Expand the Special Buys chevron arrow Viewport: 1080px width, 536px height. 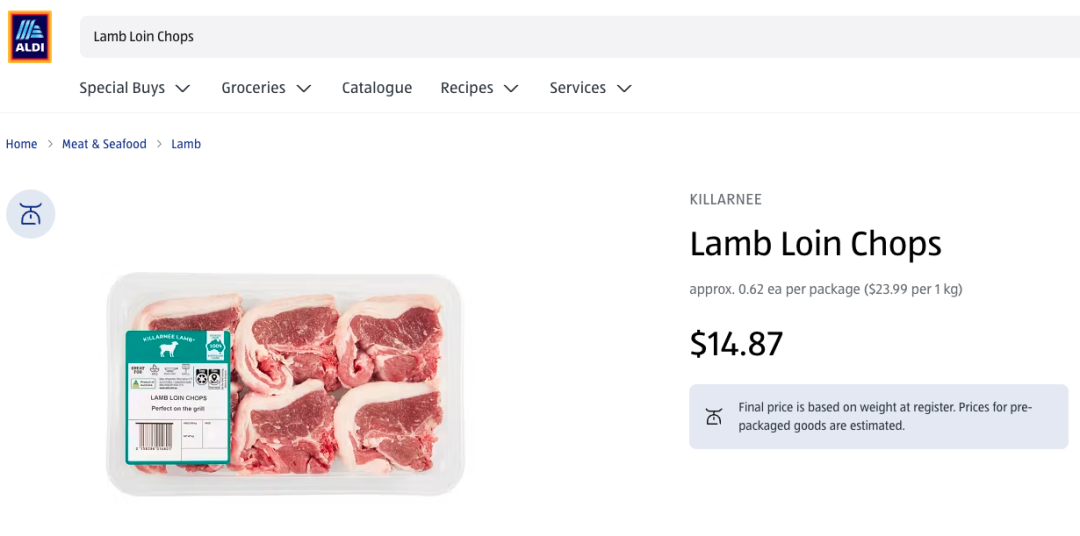tap(183, 88)
